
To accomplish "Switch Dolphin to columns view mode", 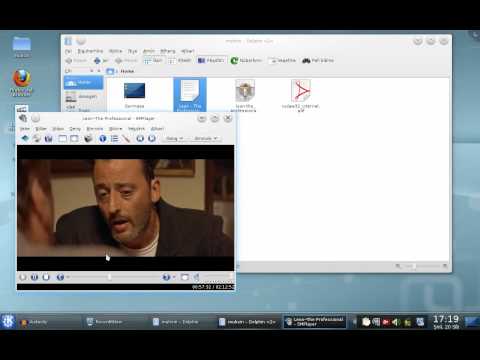I will tap(211, 60).
